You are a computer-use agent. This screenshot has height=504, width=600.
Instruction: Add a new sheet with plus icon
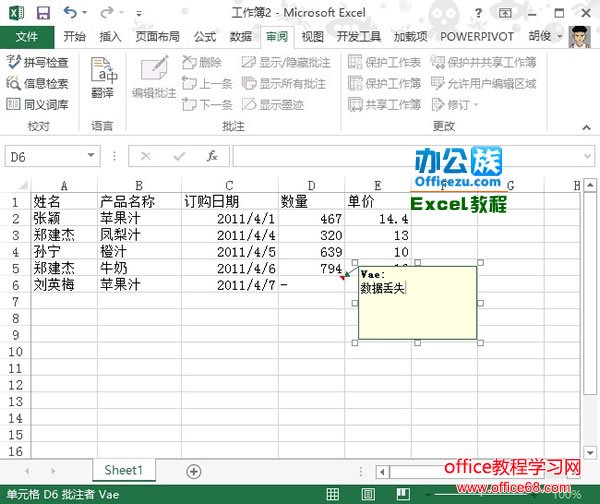[194, 471]
